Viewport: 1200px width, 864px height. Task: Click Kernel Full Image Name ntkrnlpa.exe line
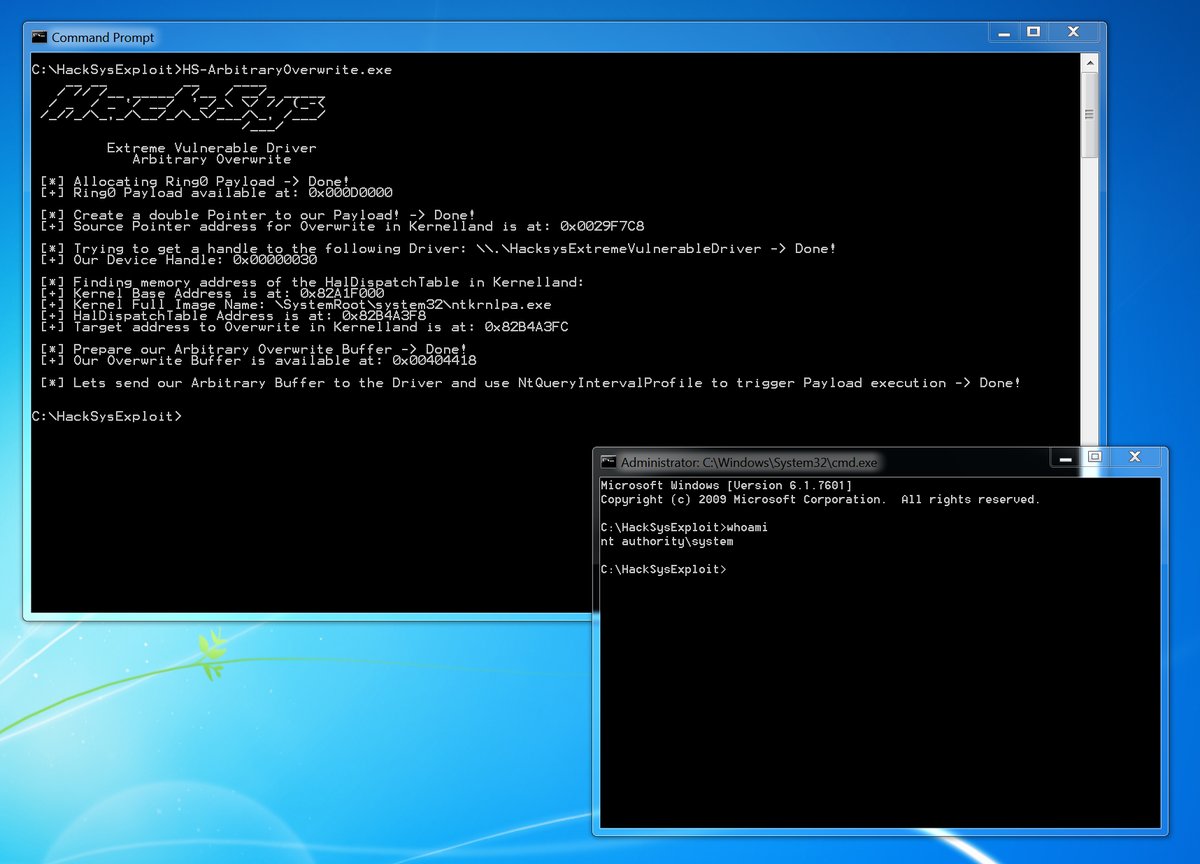296,304
